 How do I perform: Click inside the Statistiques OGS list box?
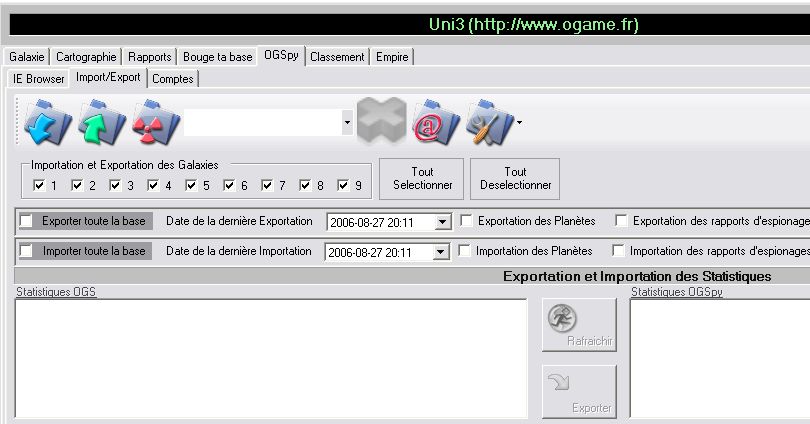tap(270, 358)
